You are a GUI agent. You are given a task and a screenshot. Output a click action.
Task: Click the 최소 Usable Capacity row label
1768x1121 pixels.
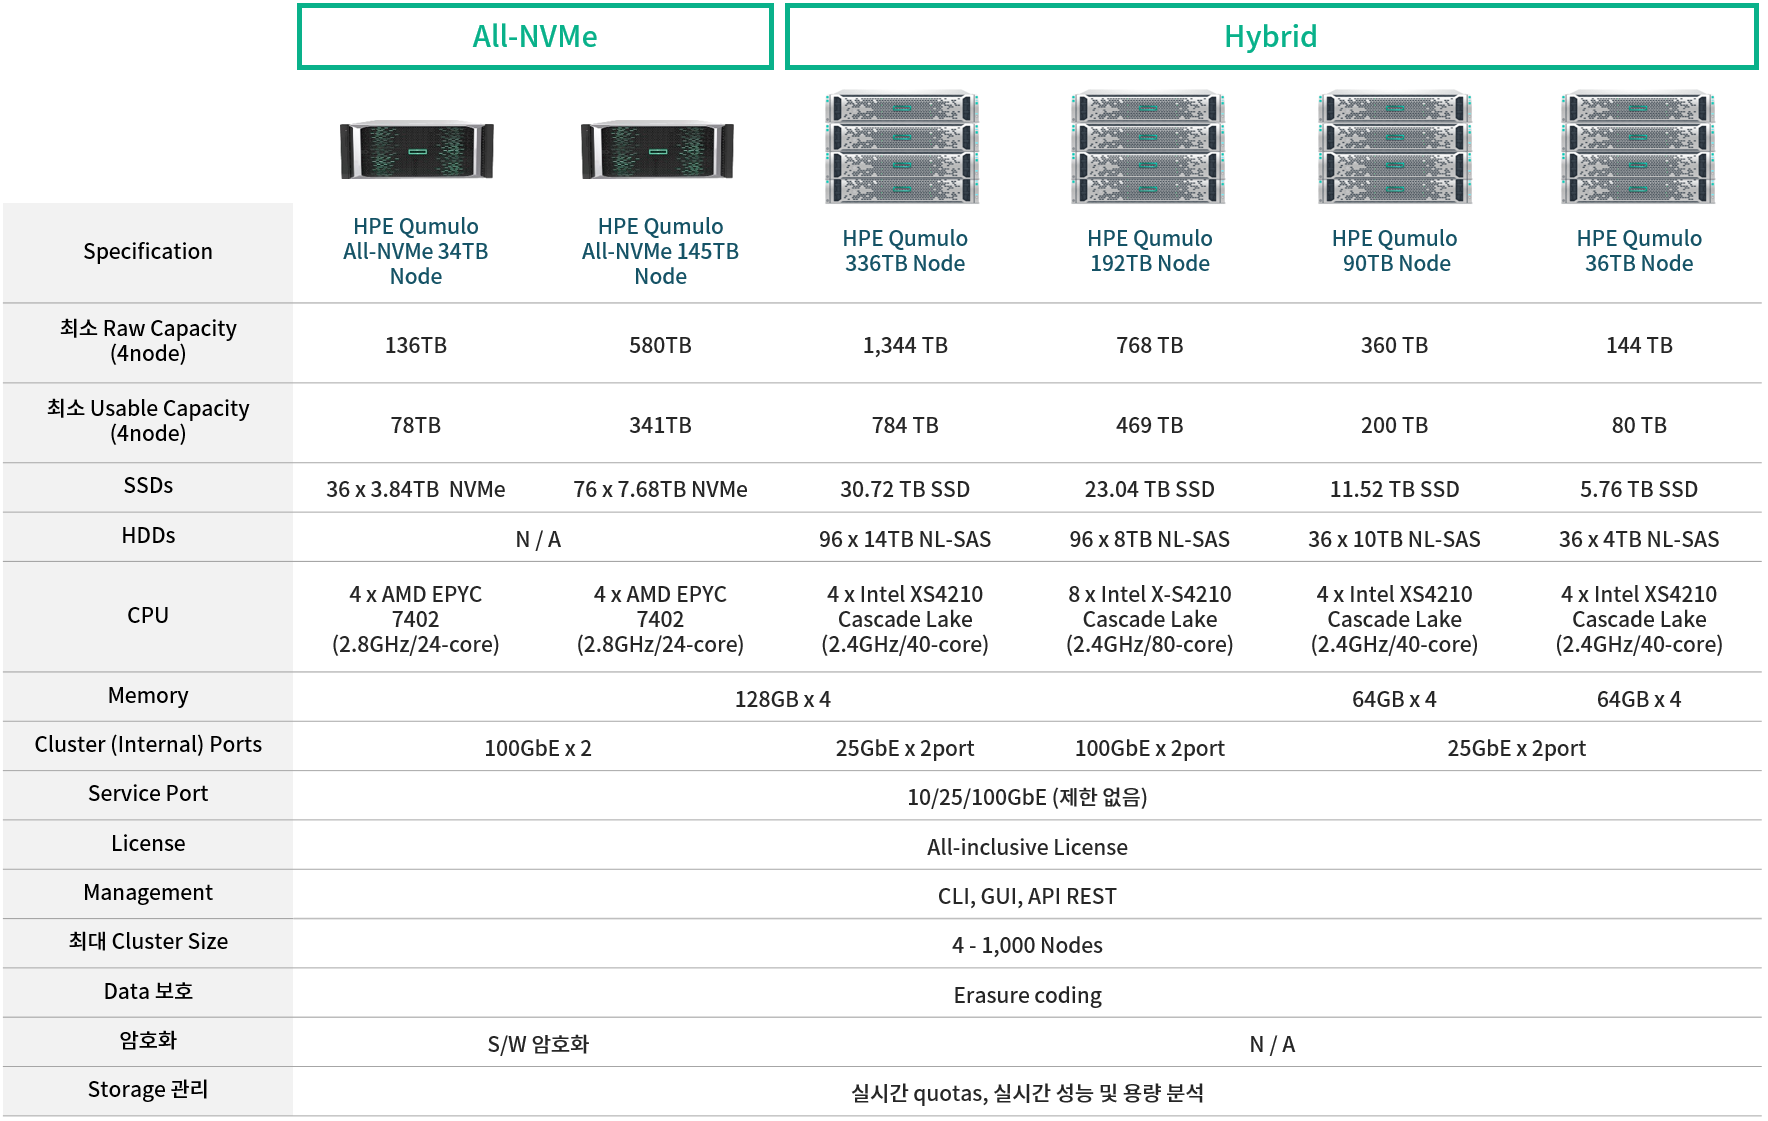point(147,421)
